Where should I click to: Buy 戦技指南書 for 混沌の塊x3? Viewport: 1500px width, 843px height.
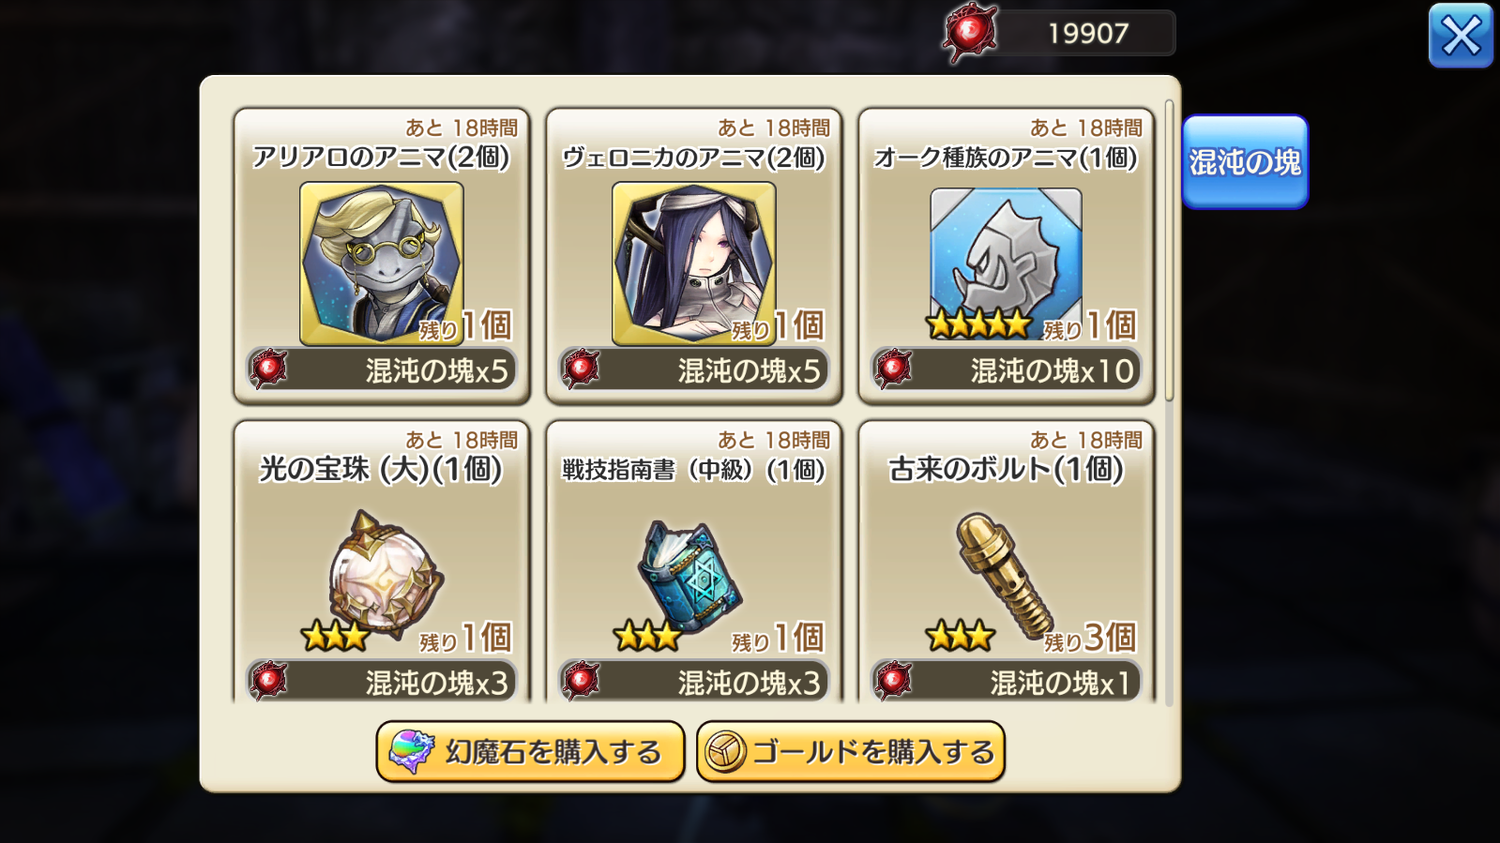pyautogui.click(x=694, y=682)
